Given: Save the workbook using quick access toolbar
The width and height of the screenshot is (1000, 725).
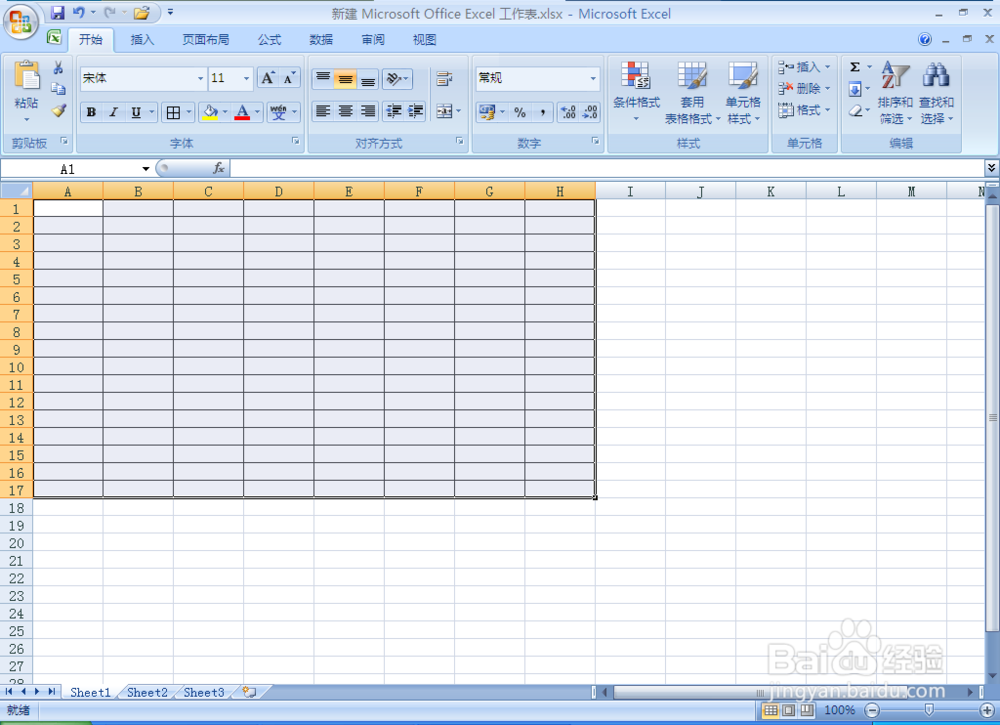Looking at the screenshot, I should click(57, 12).
